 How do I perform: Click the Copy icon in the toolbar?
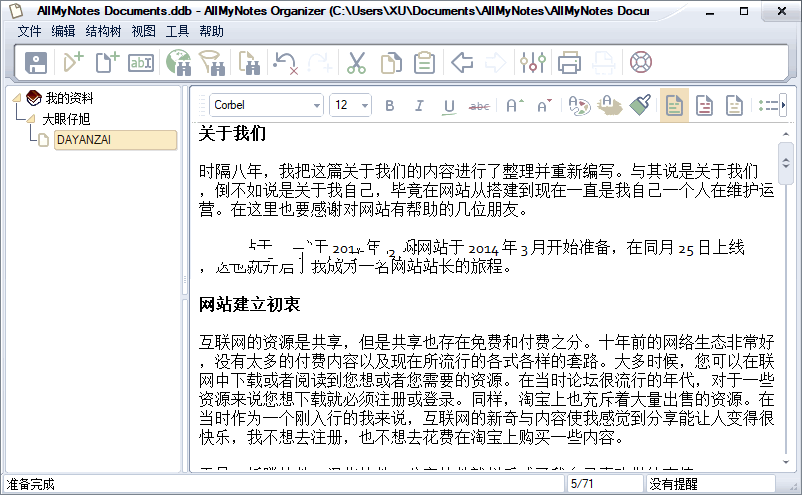[x=391, y=63]
